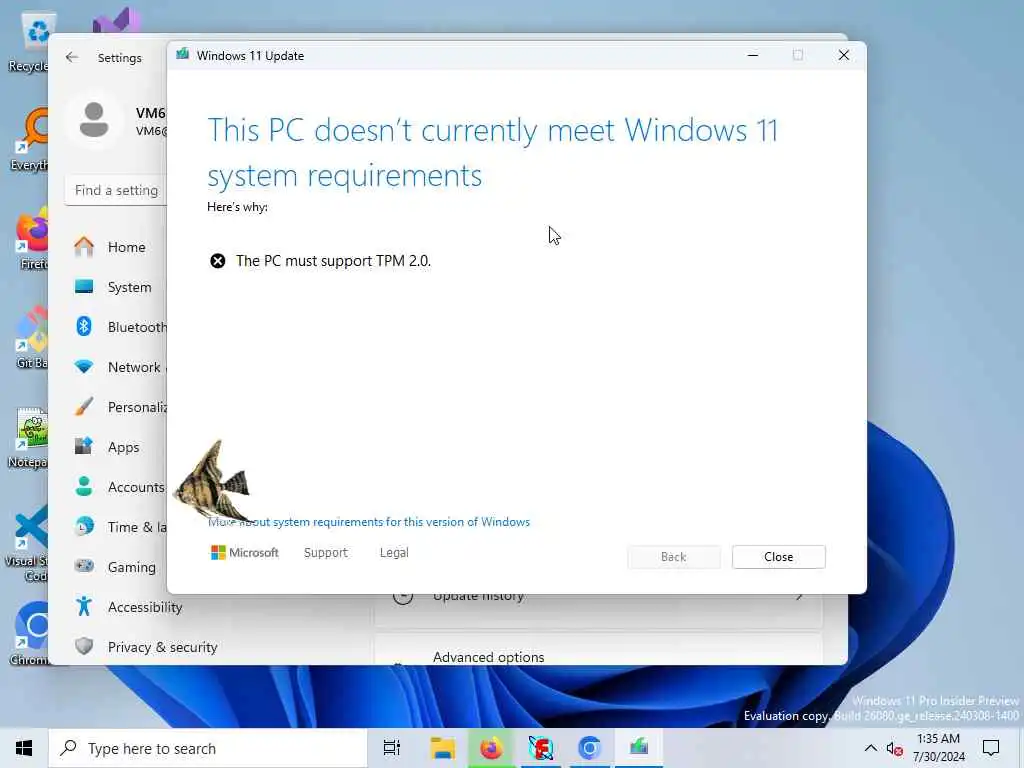Click the System monitor icon in sidebar

coord(84,287)
